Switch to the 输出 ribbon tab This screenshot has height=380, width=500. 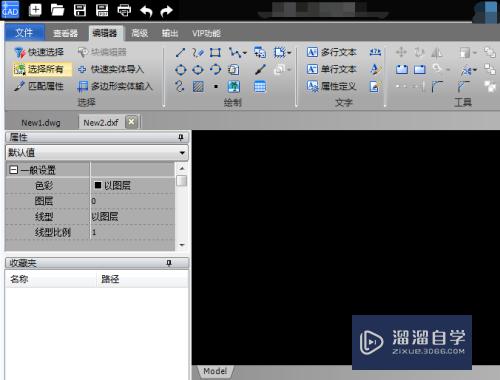170,33
